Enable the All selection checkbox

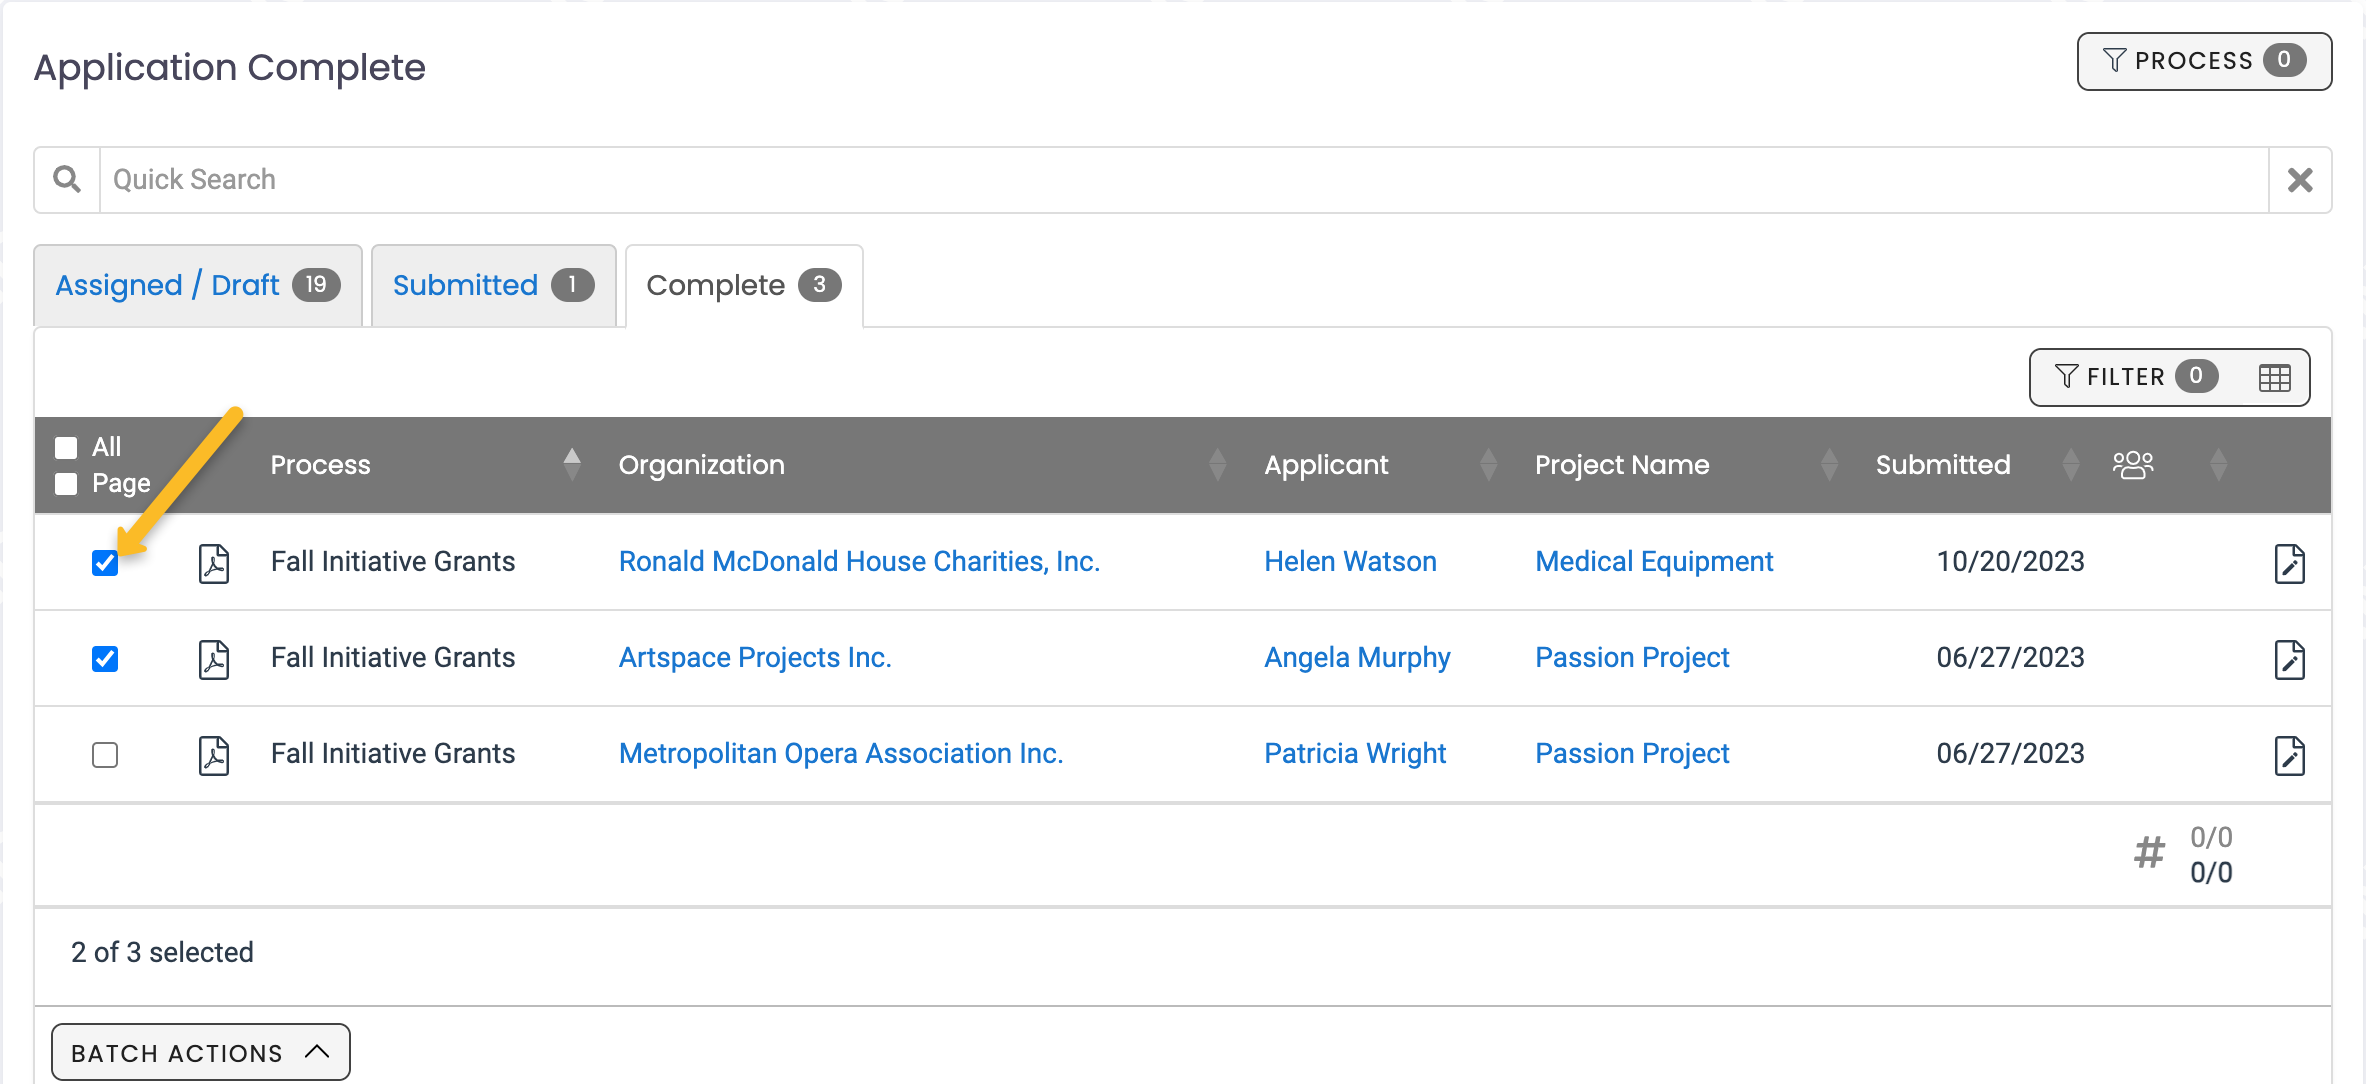66,447
